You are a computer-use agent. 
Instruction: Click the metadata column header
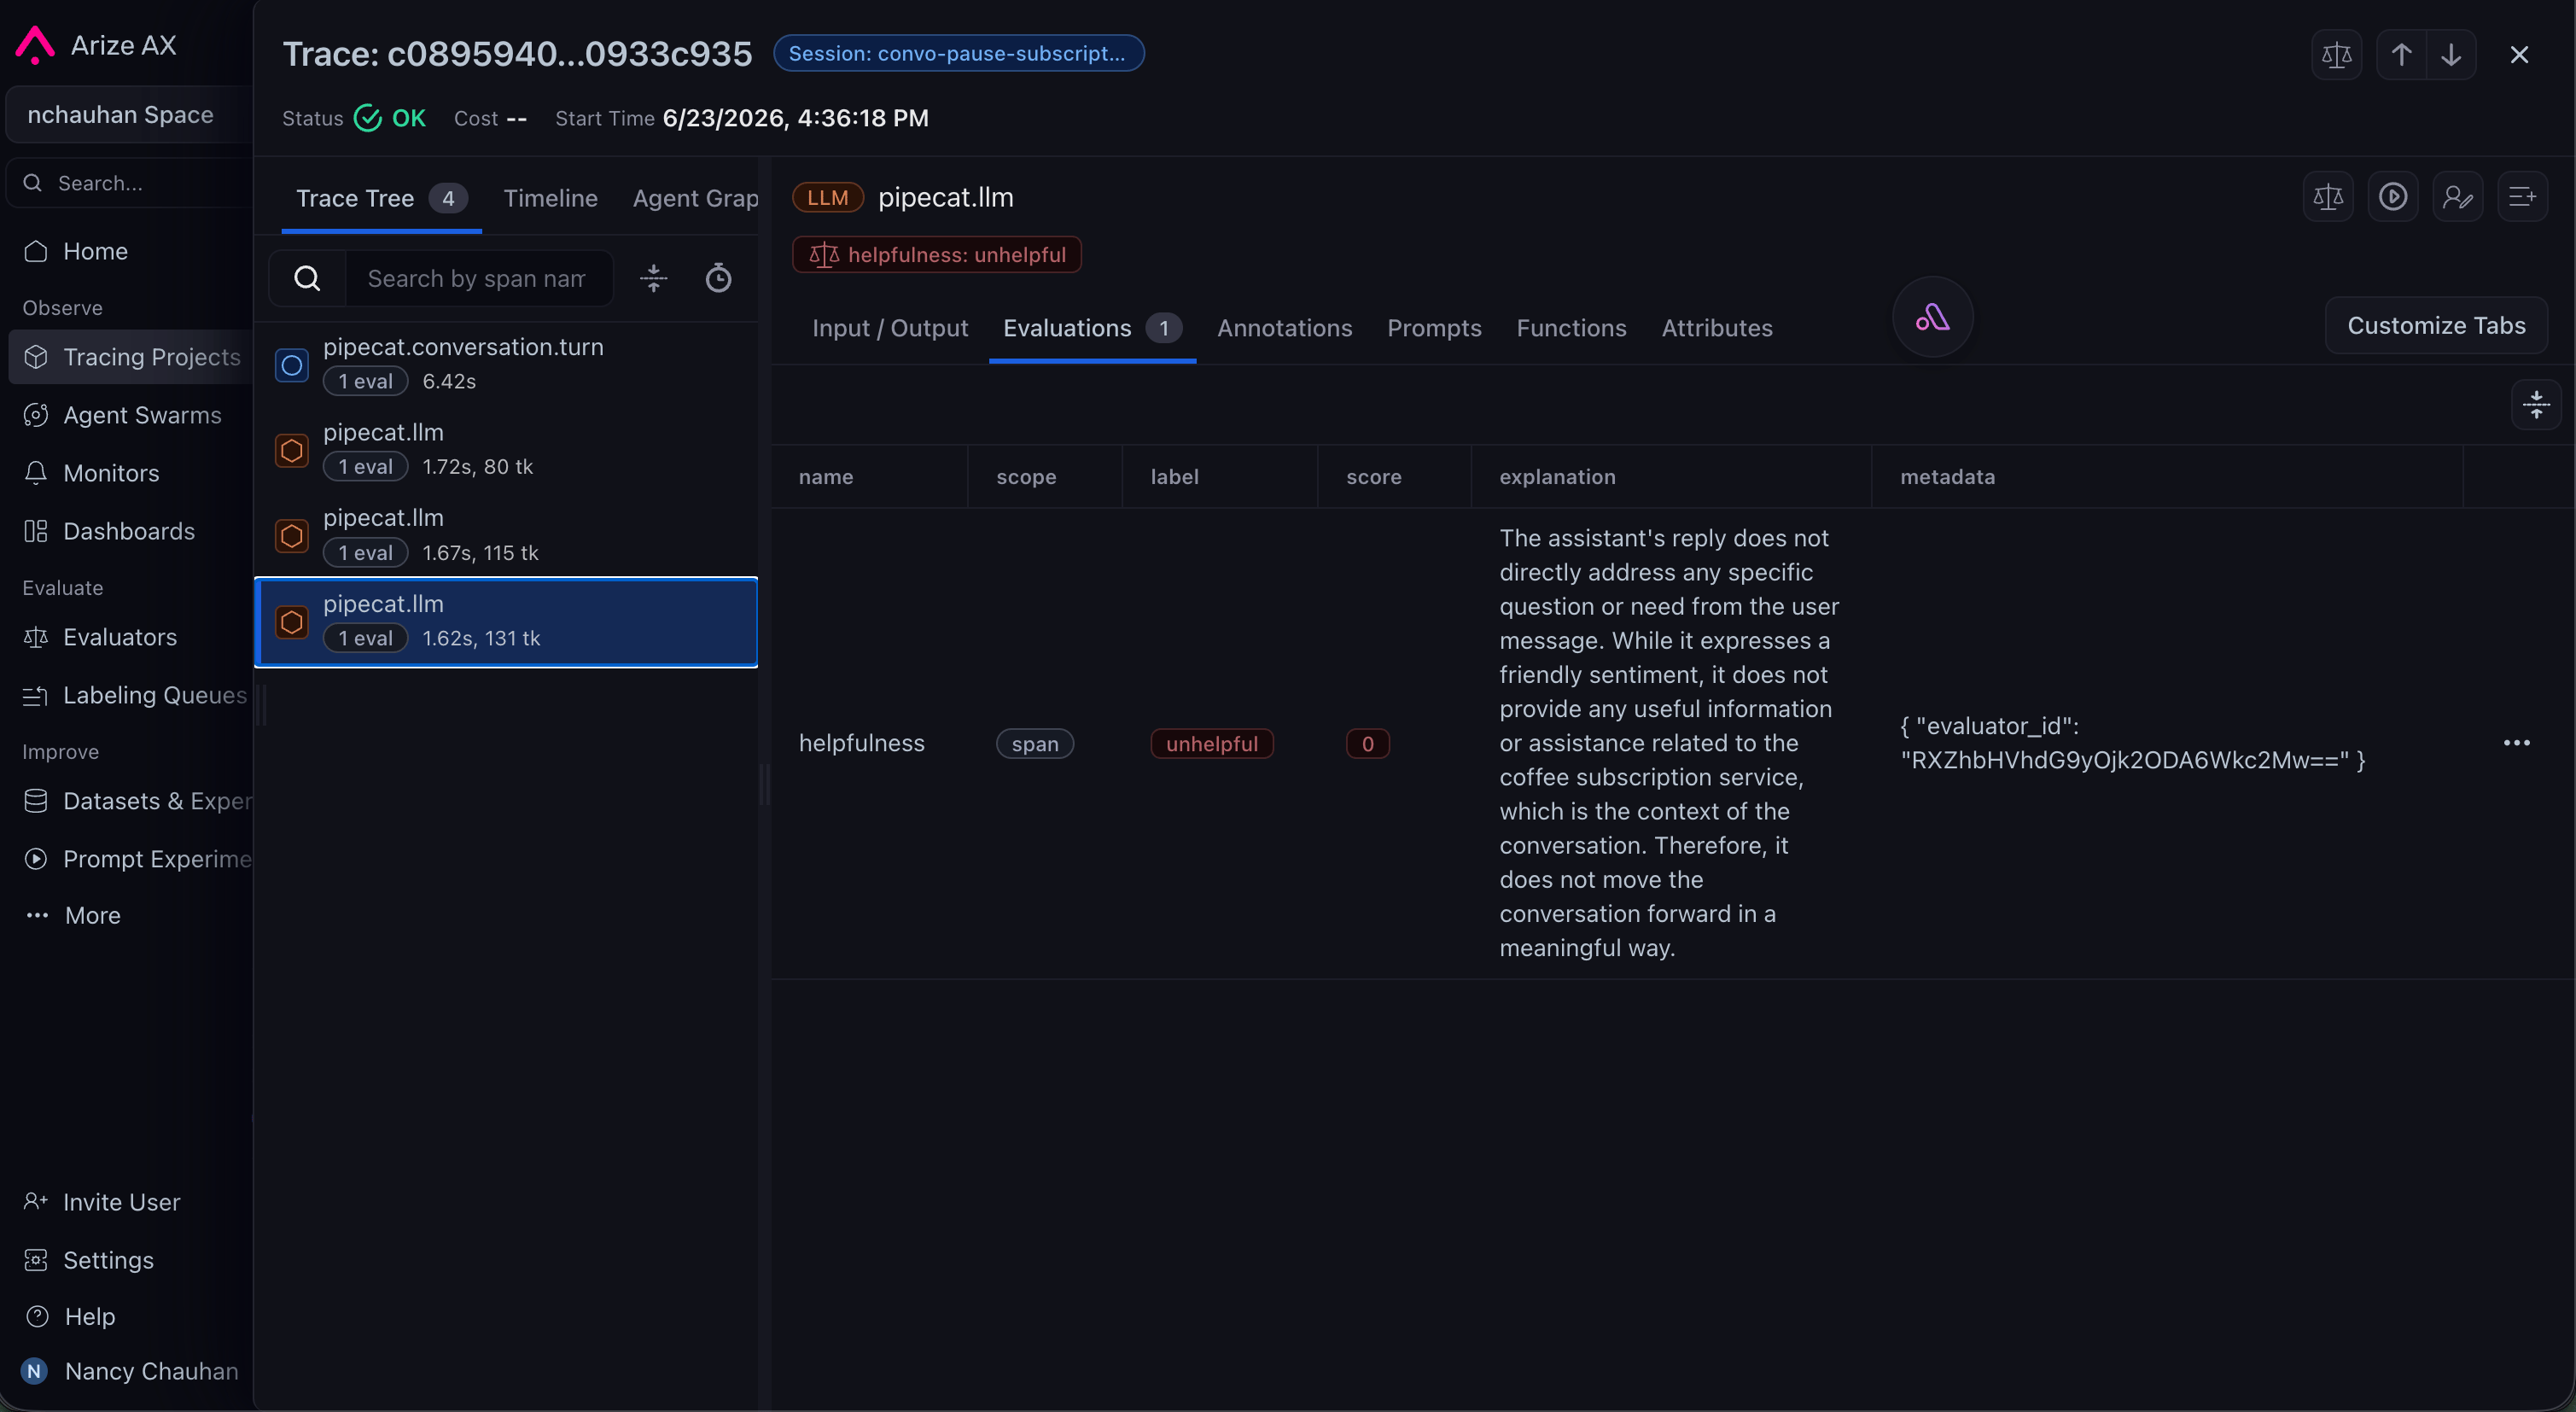(1947, 477)
